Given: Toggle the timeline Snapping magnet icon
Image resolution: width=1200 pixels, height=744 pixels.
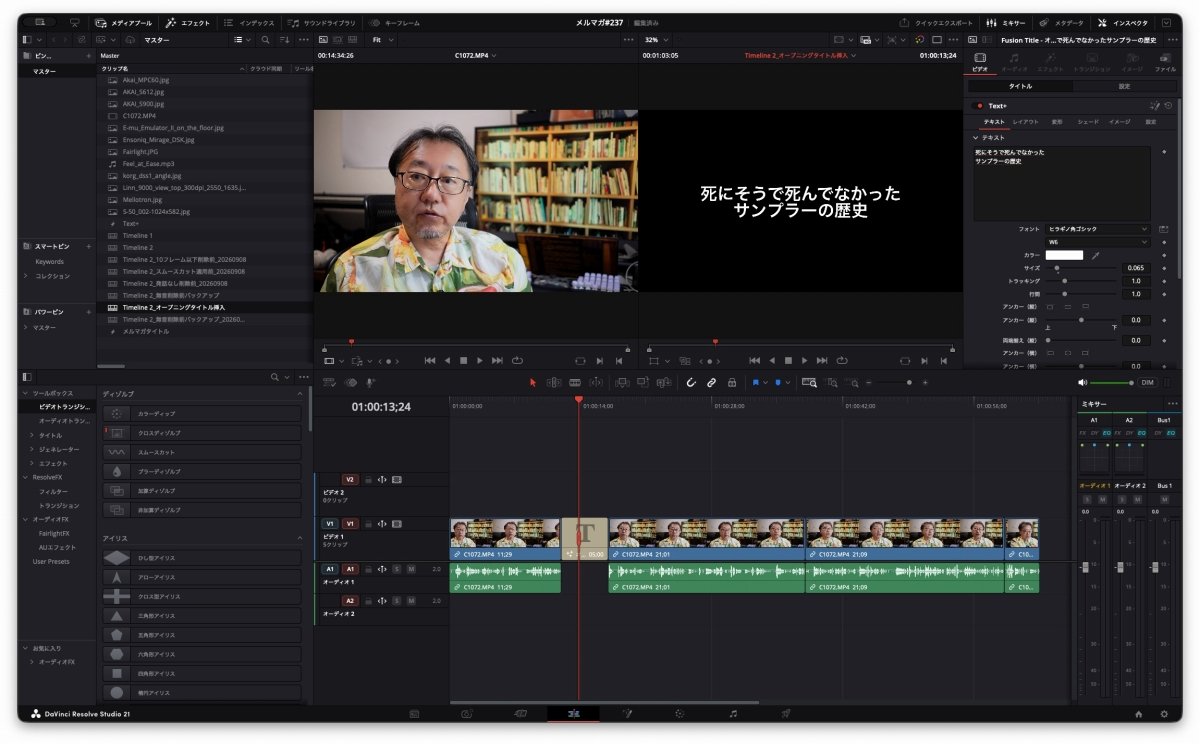Looking at the screenshot, I should (690, 382).
